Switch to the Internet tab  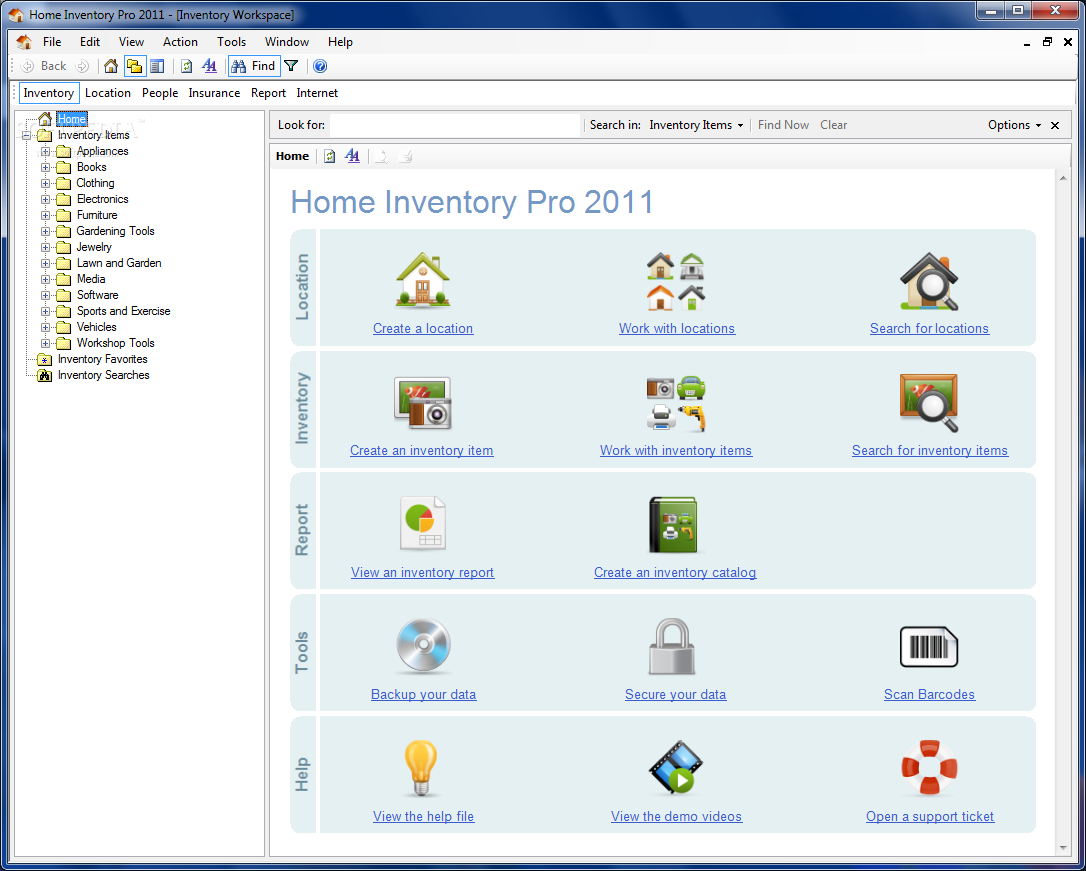317,93
